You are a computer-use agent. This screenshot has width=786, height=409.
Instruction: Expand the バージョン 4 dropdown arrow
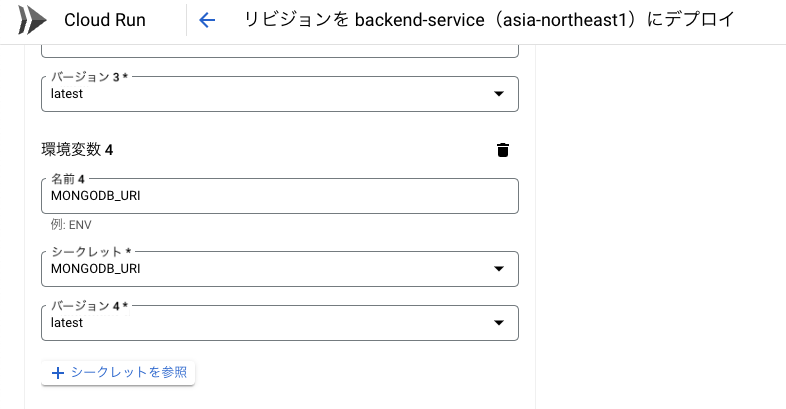(498, 323)
